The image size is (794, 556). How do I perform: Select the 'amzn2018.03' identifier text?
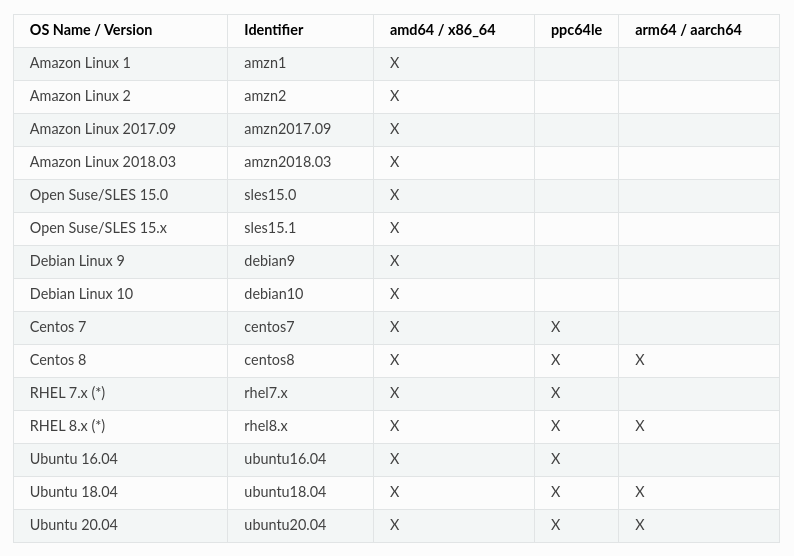287,162
